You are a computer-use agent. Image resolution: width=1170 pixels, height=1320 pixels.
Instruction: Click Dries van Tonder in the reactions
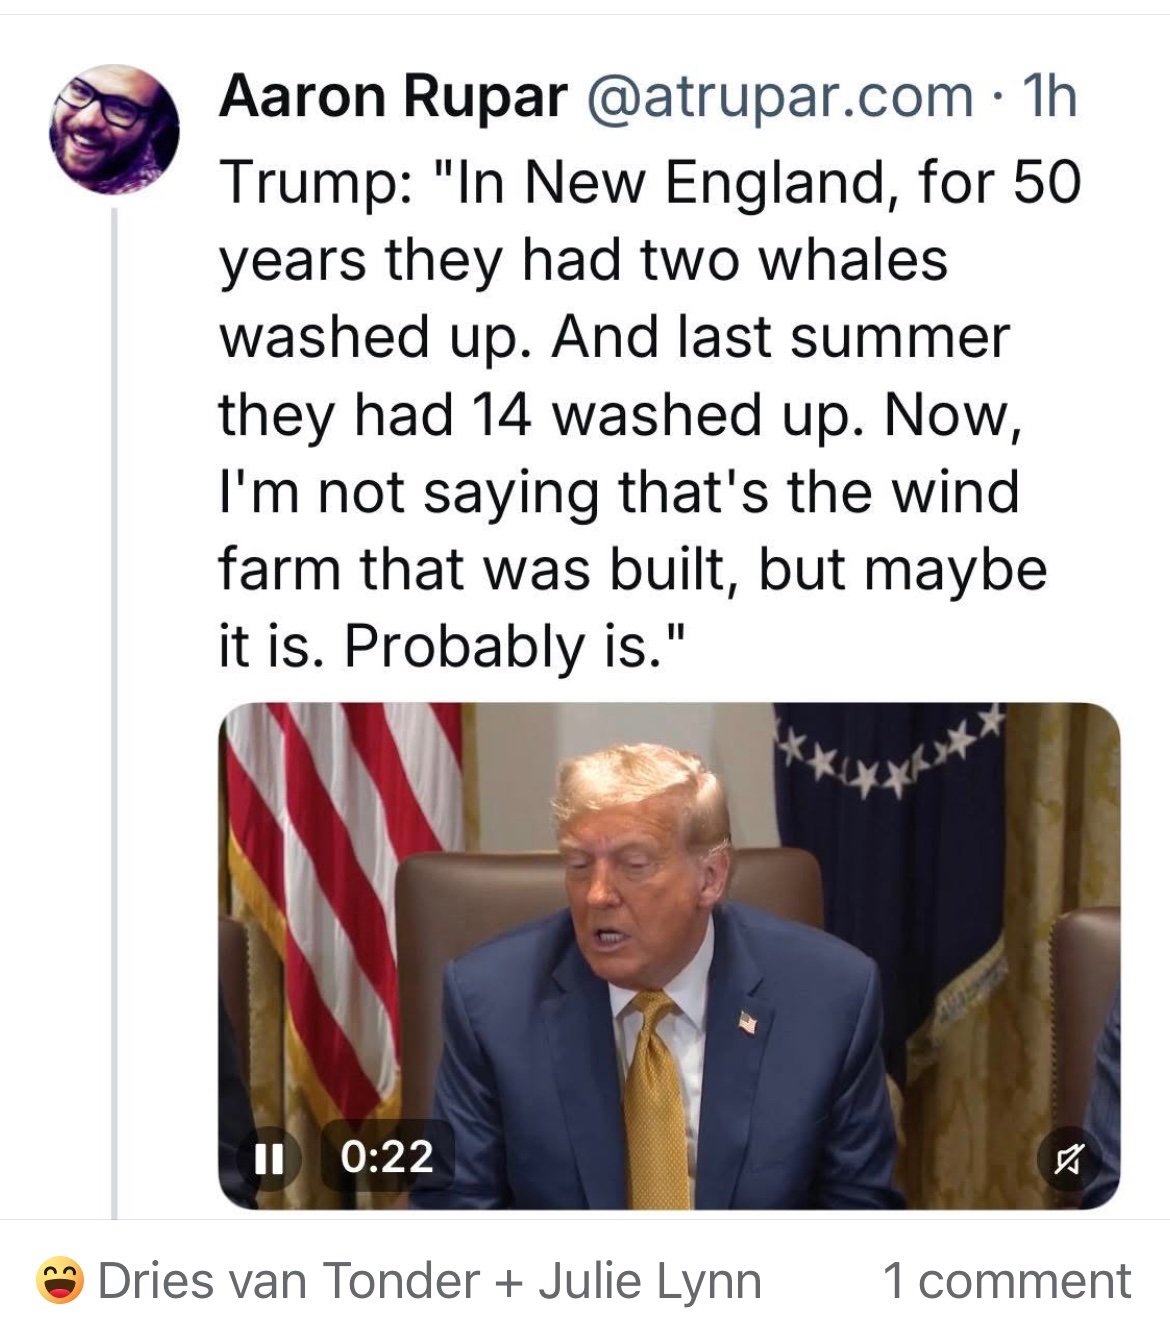click(x=289, y=1281)
